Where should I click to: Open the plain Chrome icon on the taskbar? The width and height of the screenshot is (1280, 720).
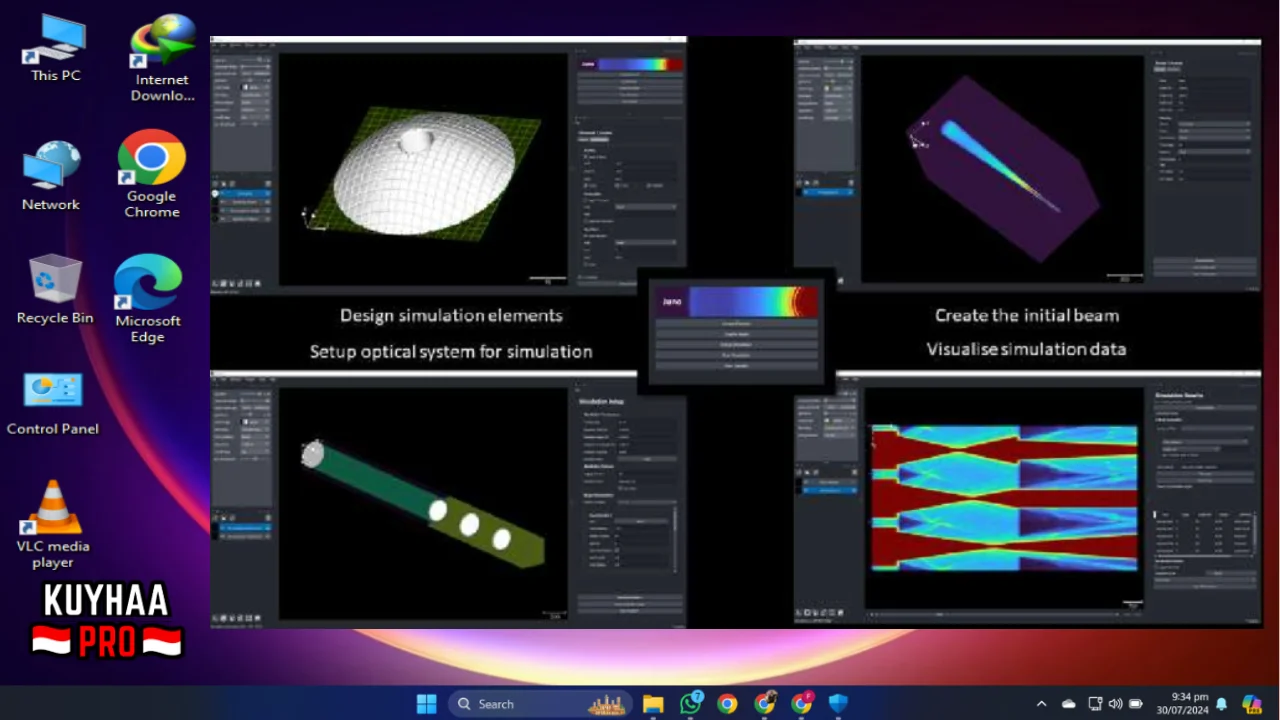tap(727, 704)
